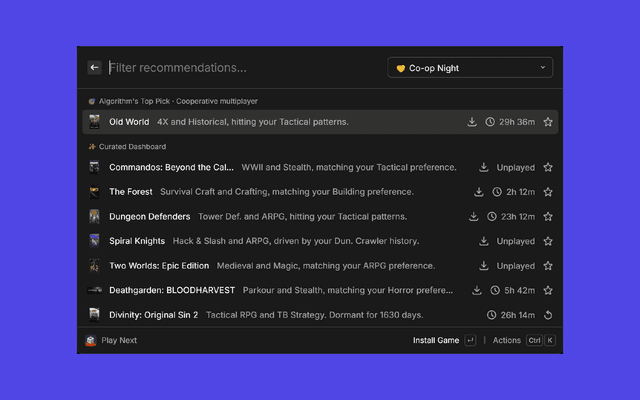
Task: Download Deathgarden: BLOODHARVEST
Action: pos(477,290)
